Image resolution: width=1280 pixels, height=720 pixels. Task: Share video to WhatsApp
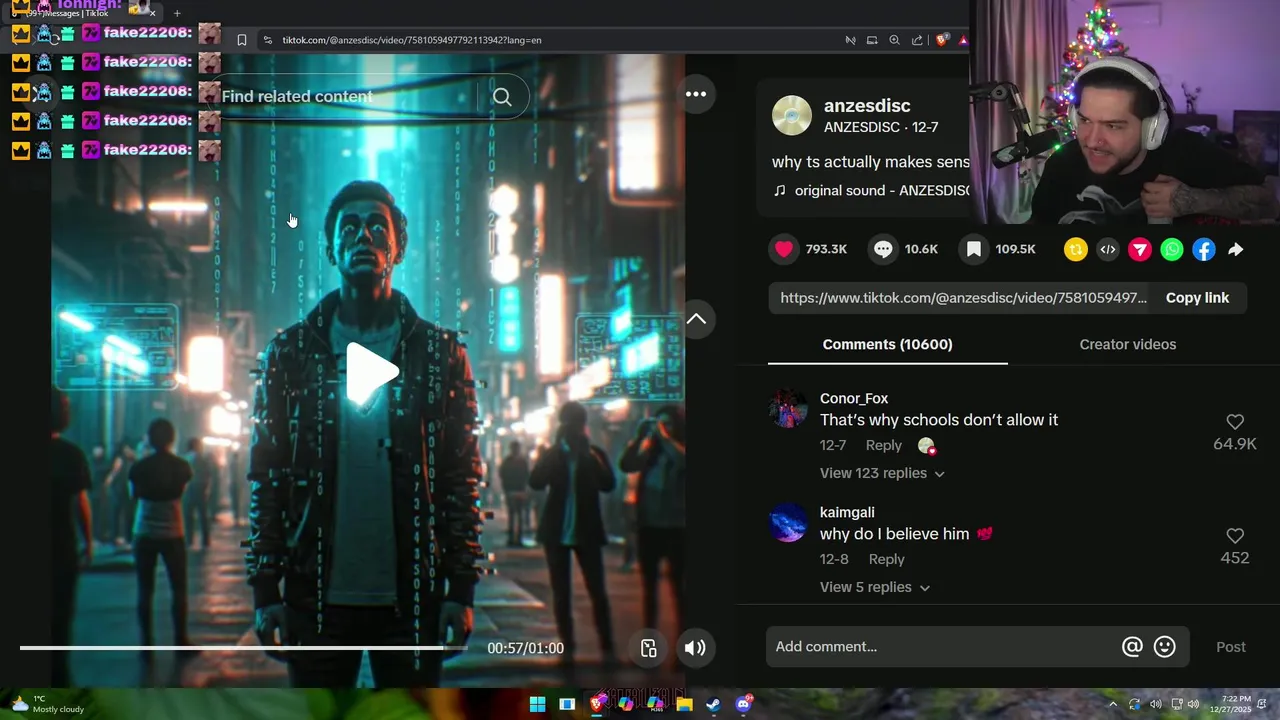[x=1172, y=250]
